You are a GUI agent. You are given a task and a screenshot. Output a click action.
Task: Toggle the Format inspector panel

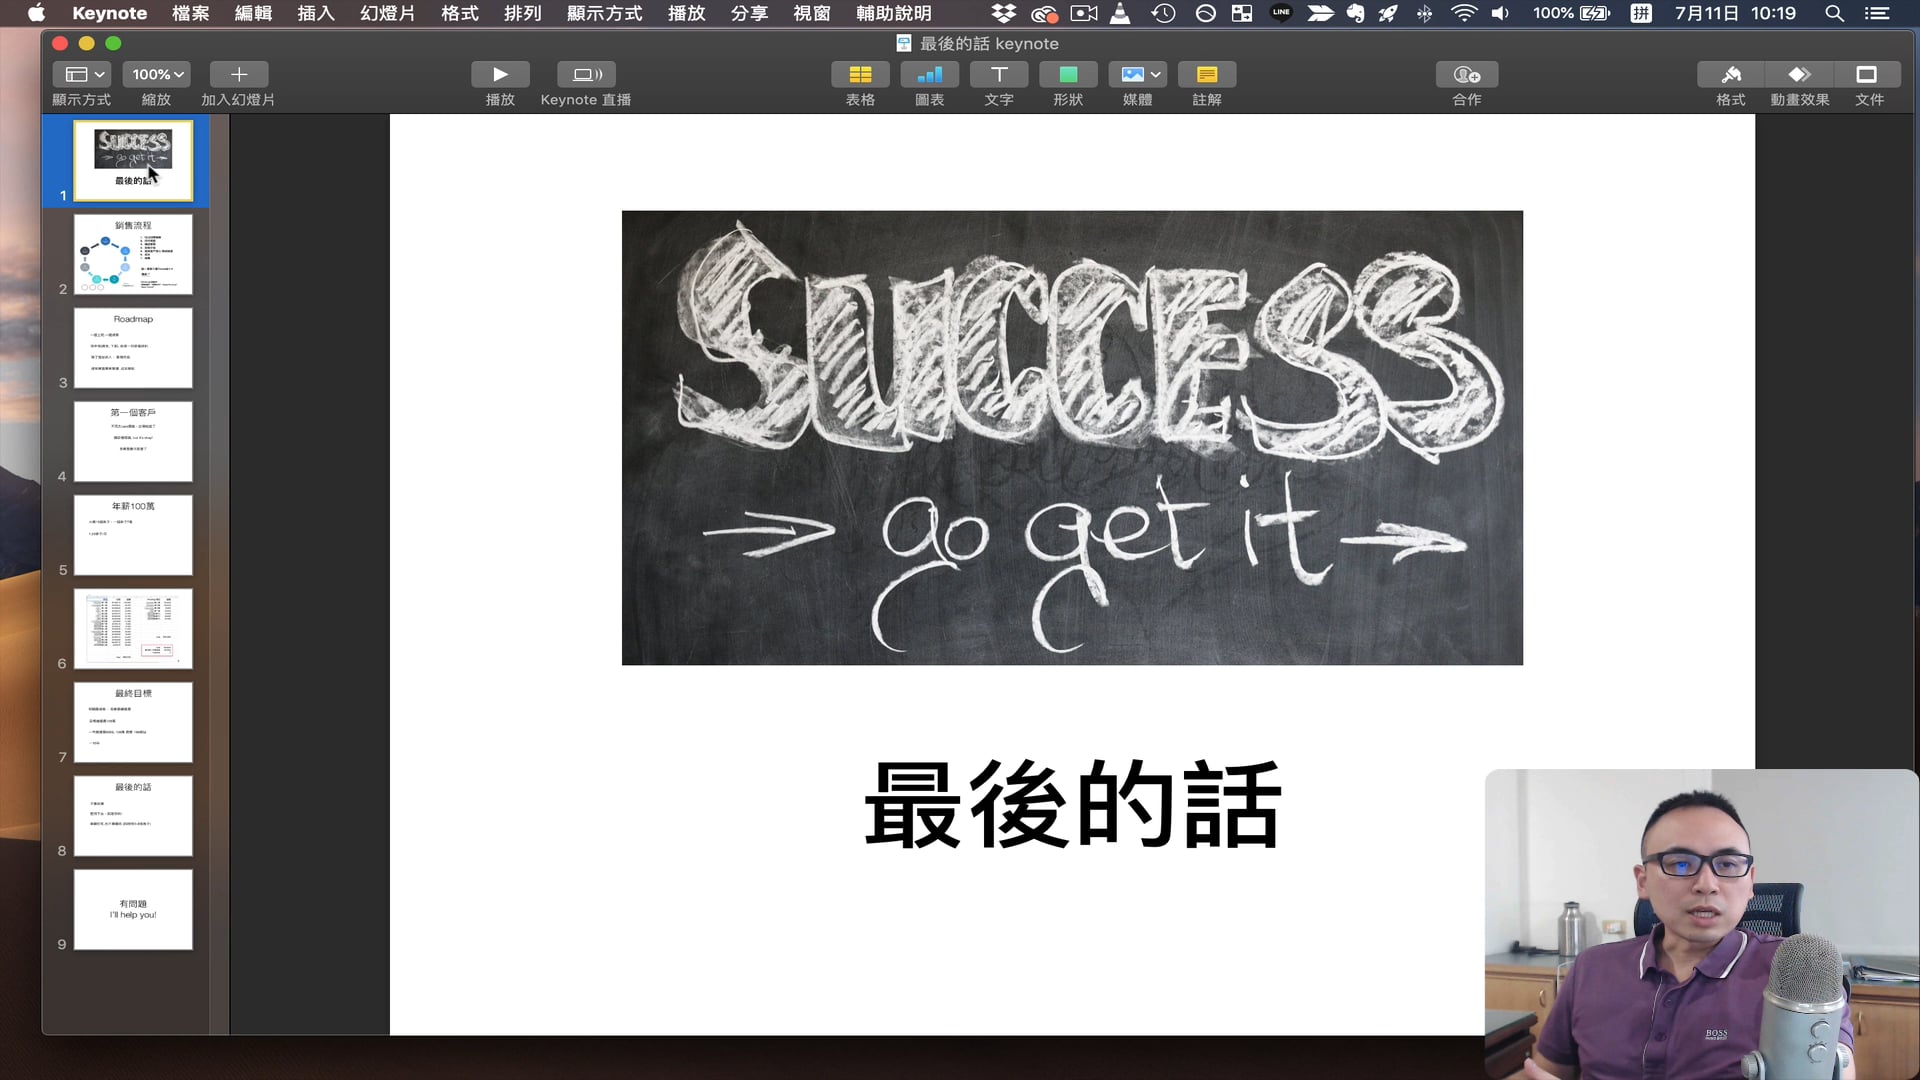(x=1731, y=75)
